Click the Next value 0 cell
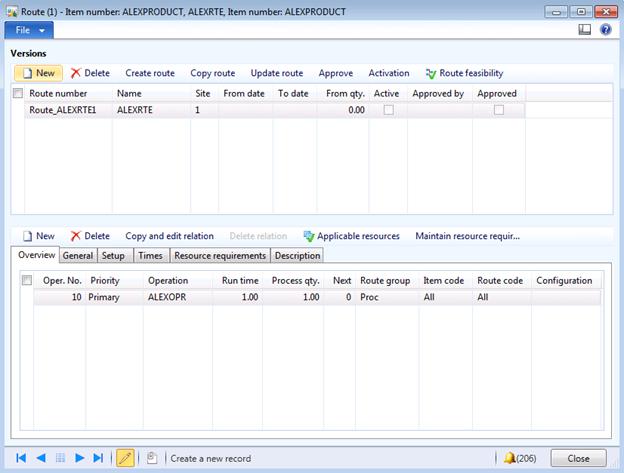This screenshot has height=473, width=624. coord(340,297)
